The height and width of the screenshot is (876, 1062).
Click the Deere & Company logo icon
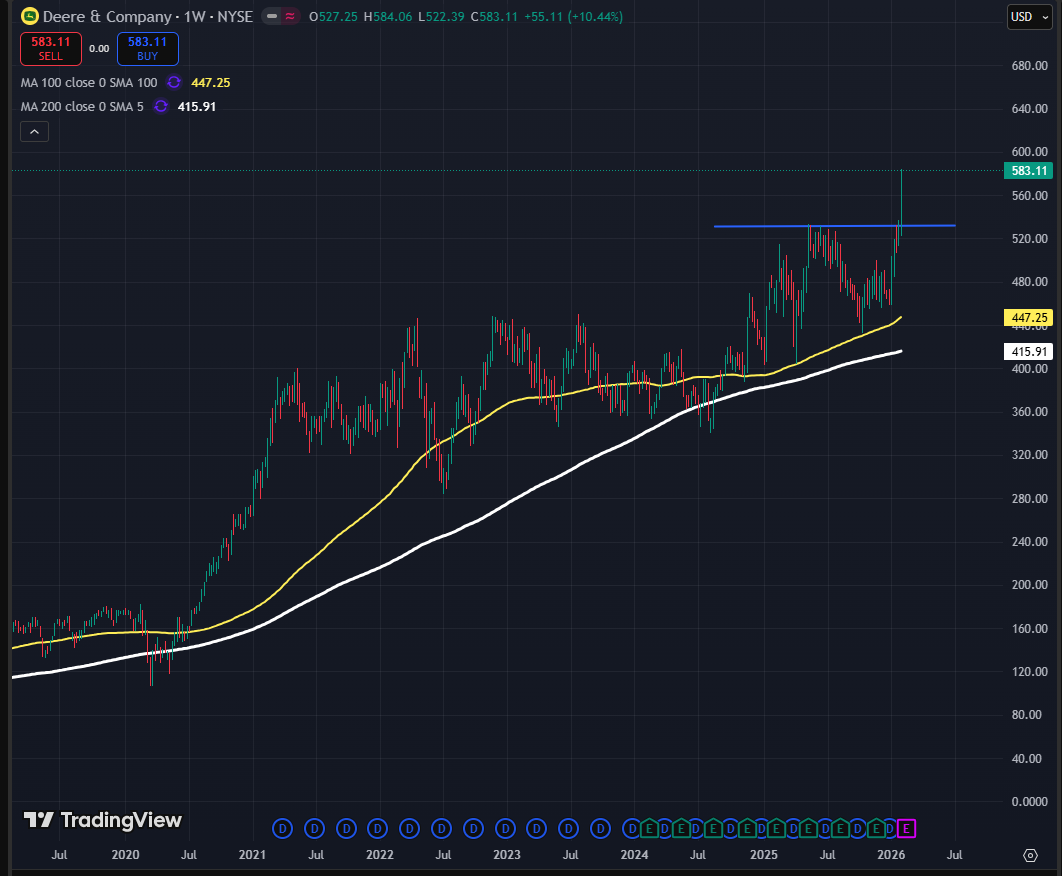(30, 16)
